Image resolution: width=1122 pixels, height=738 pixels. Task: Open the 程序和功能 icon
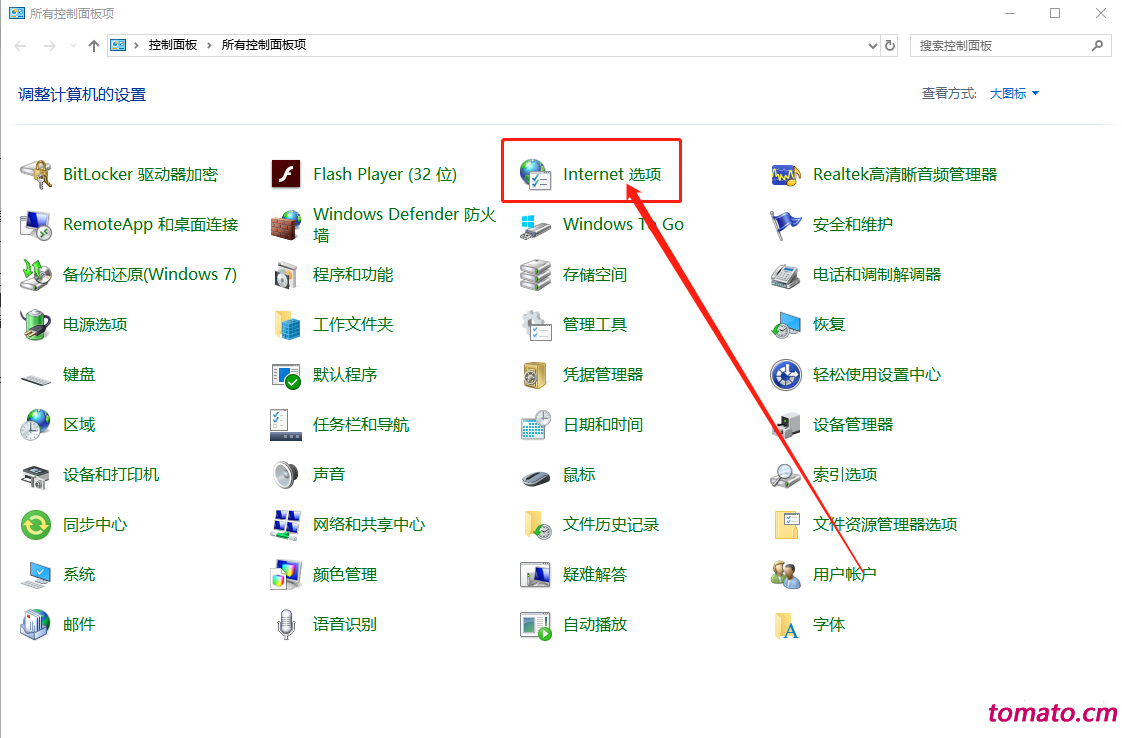click(x=286, y=275)
